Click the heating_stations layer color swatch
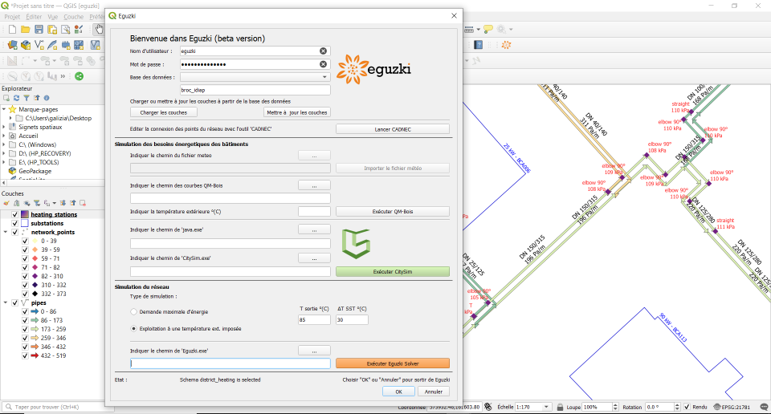The width and height of the screenshot is (771, 414). [x=24, y=214]
